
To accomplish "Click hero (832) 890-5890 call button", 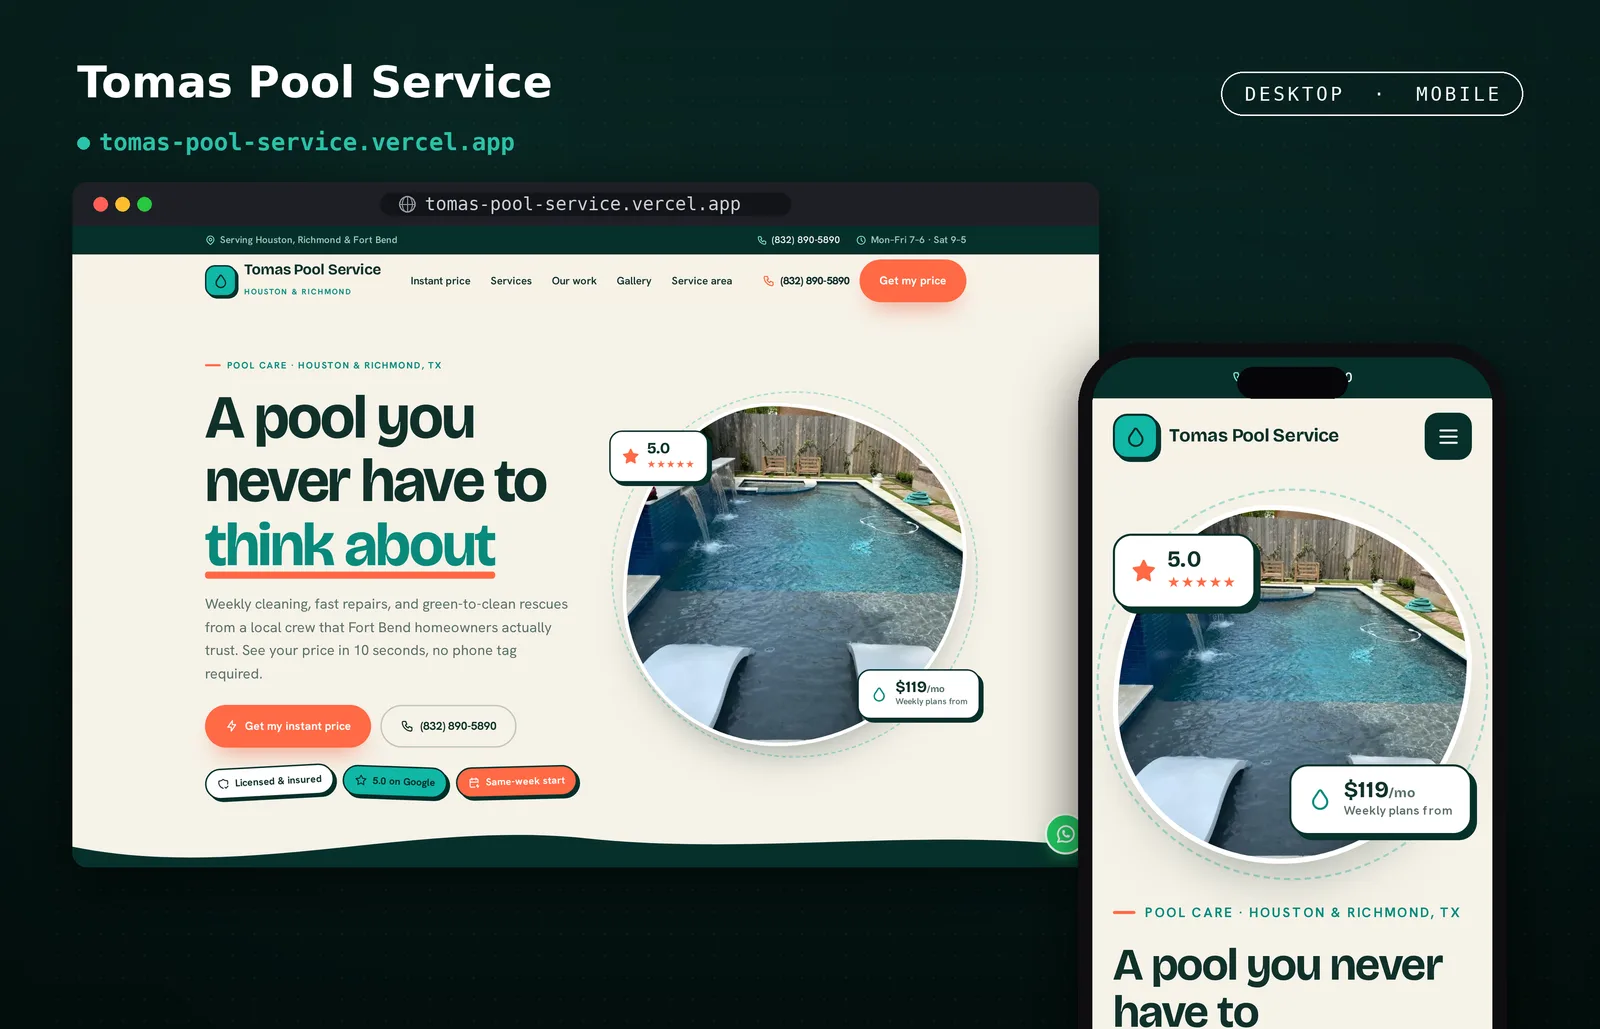I will 448,726.
